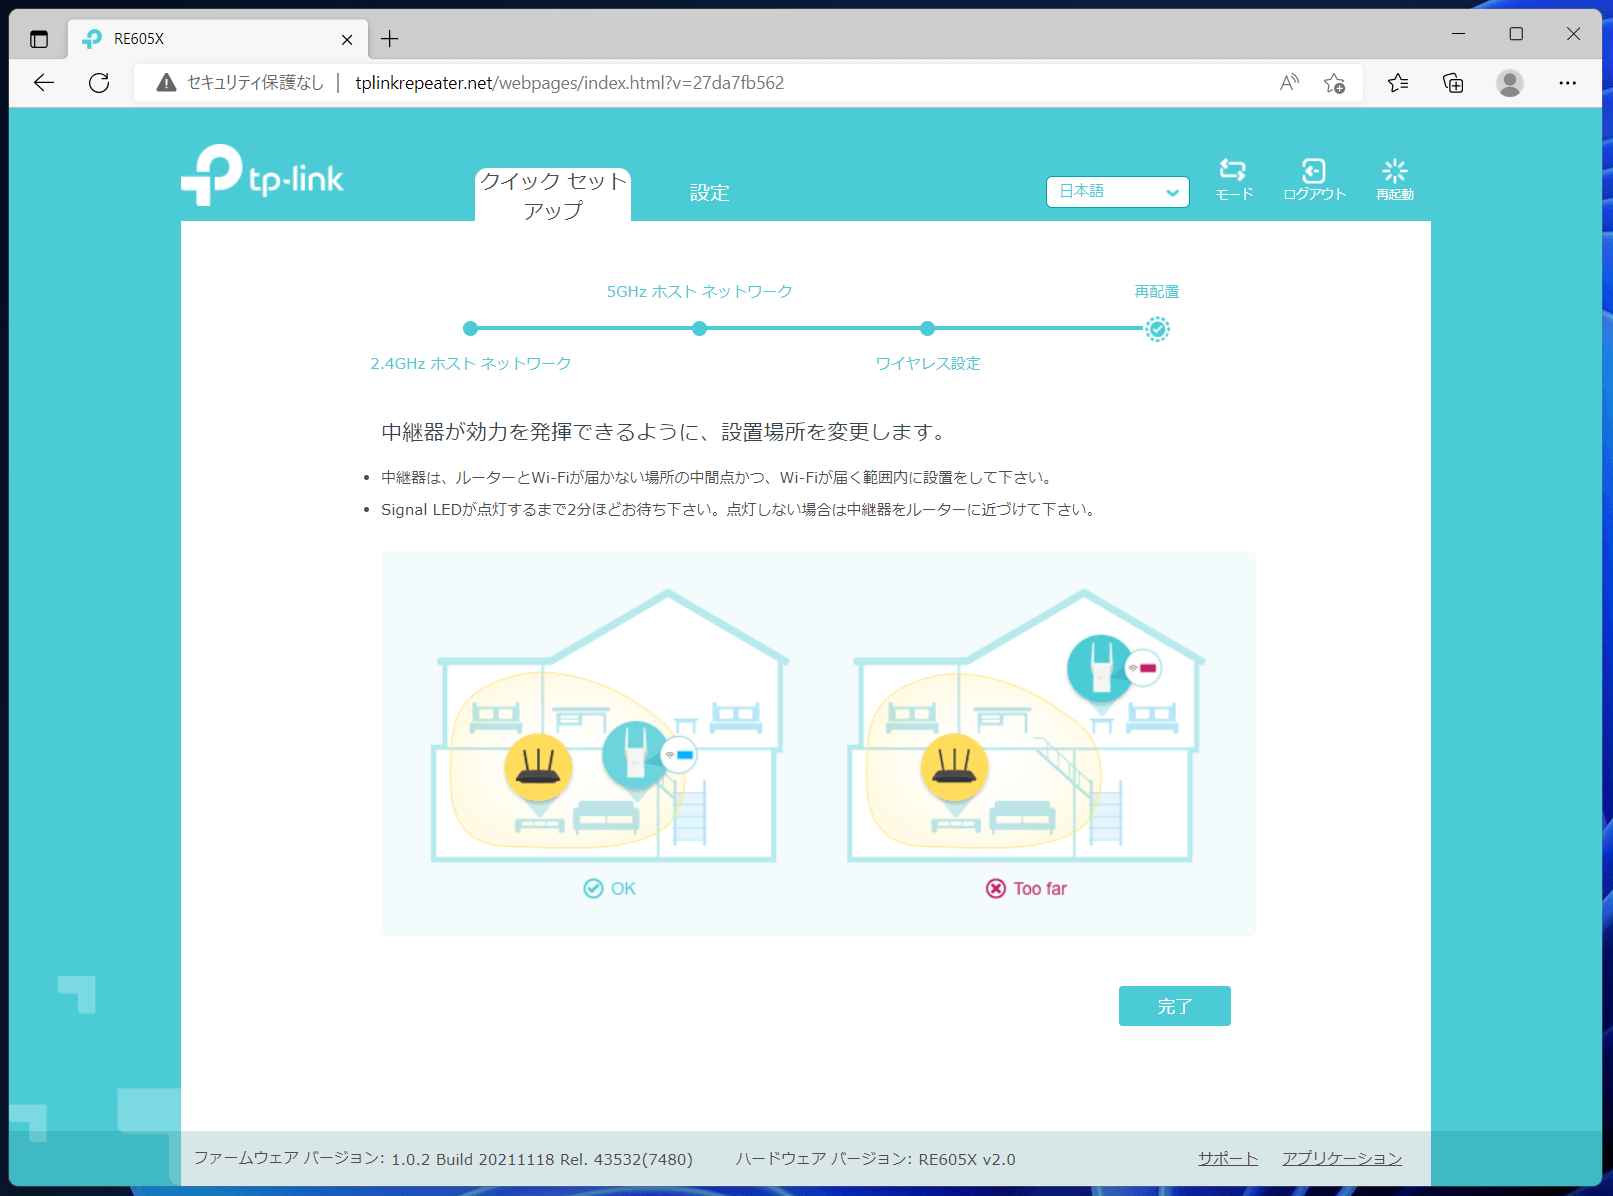The height and width of the screenshot is (1196, 1613).
Task: Open the browser profile avatar
Action: click(1509, 83)
